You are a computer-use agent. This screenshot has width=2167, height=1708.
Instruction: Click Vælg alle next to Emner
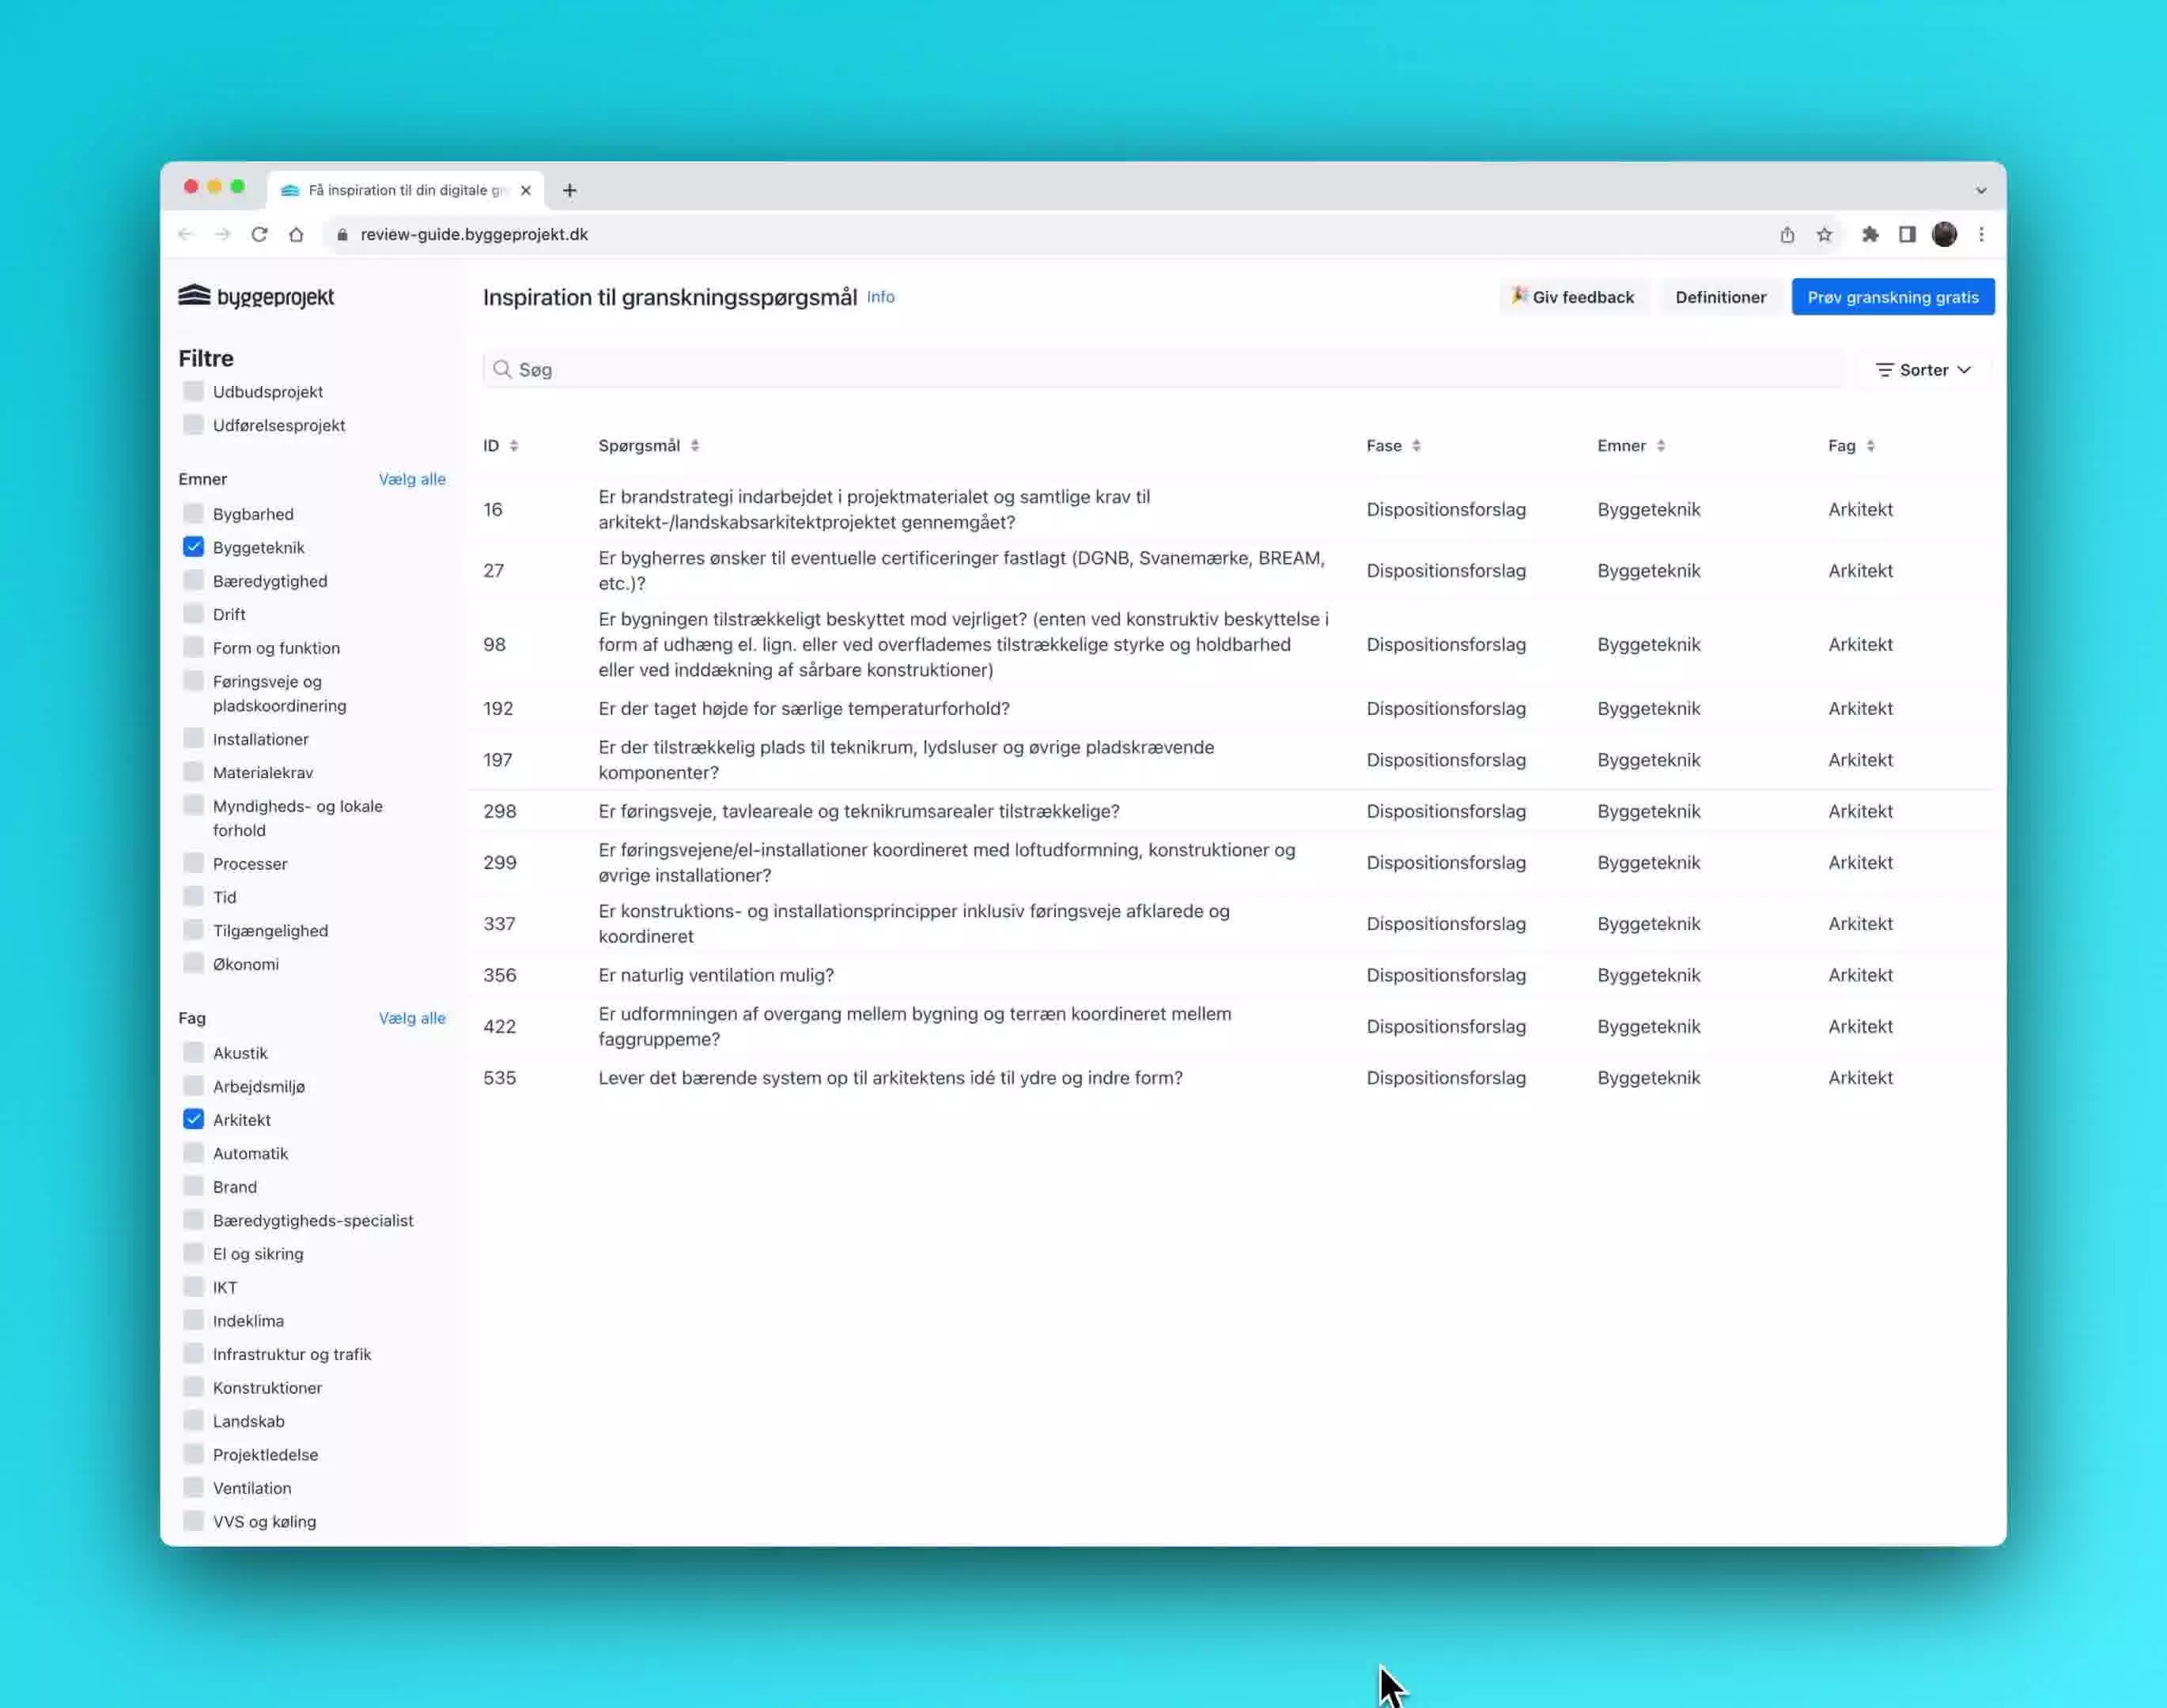tap(411, 479)
